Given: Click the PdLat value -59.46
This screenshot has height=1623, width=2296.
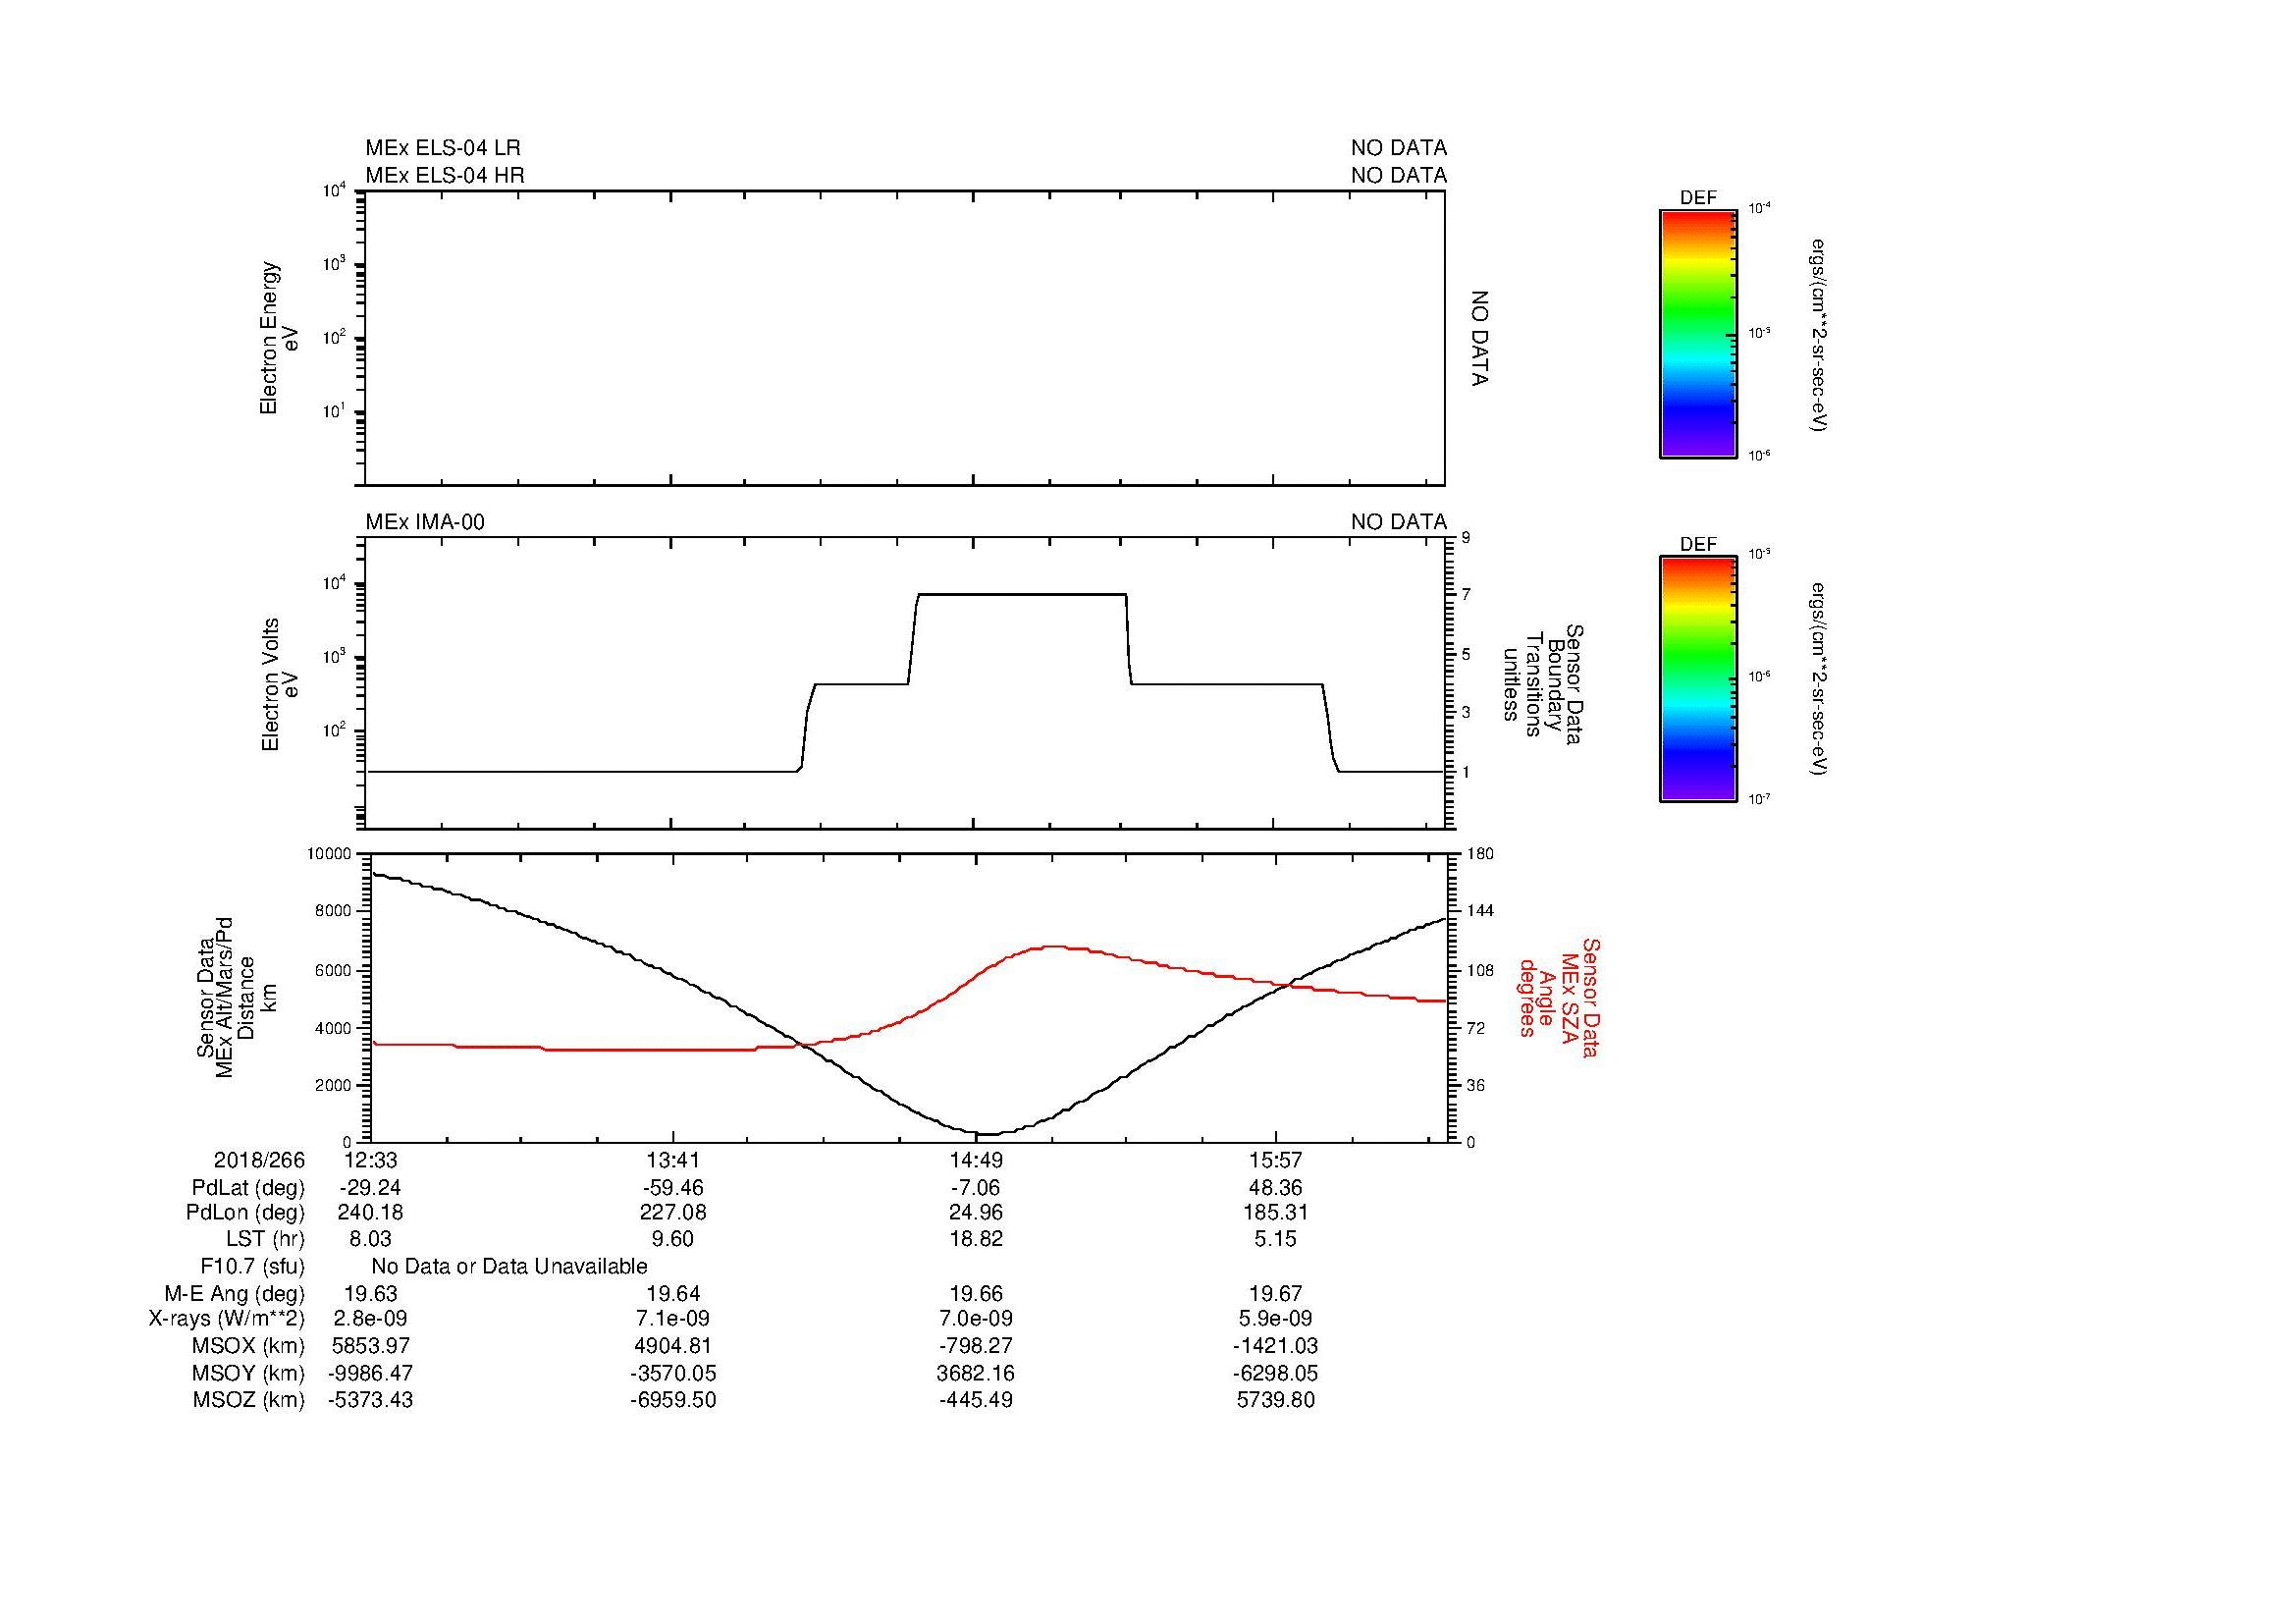Looking at the screenshot, I should [673, 1188].
